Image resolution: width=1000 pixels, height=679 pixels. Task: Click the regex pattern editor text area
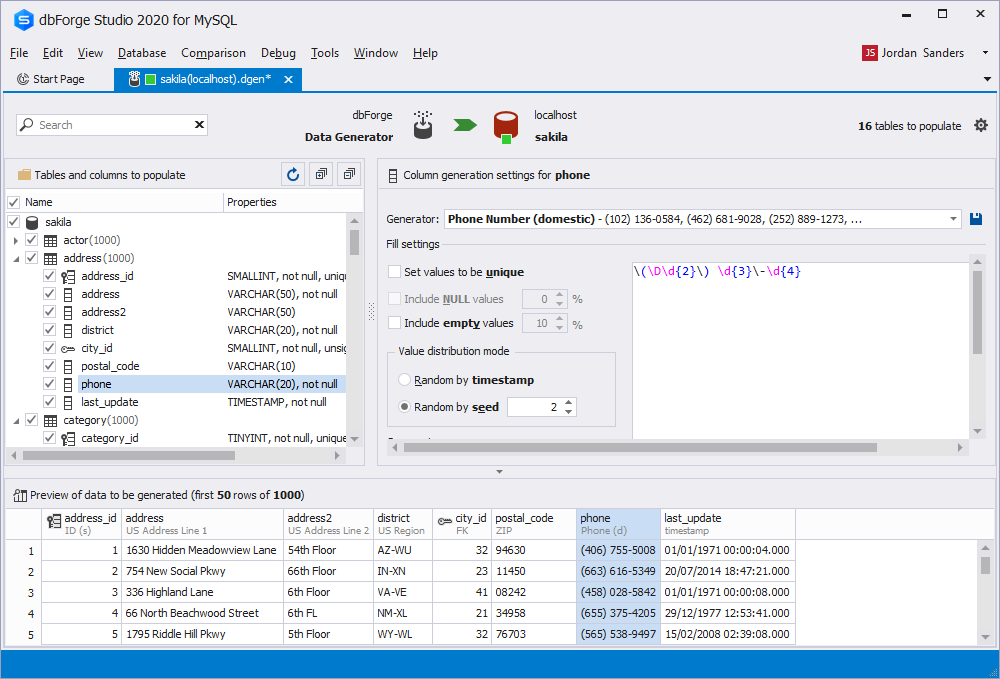point(801,349)
